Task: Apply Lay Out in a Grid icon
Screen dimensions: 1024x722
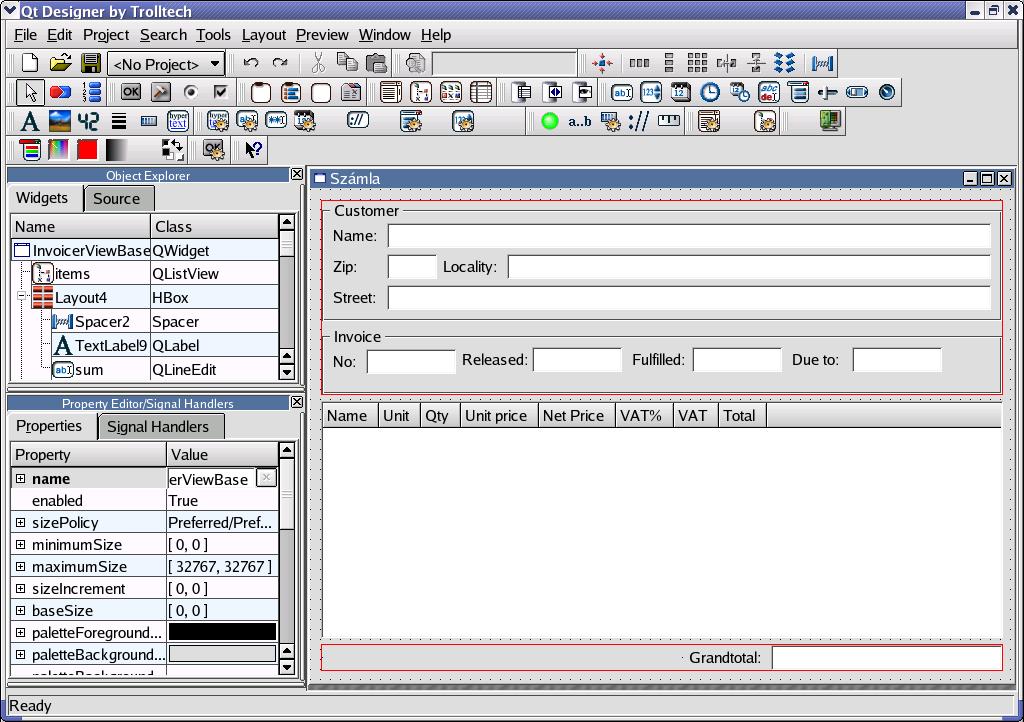Action: click(697, 63)
